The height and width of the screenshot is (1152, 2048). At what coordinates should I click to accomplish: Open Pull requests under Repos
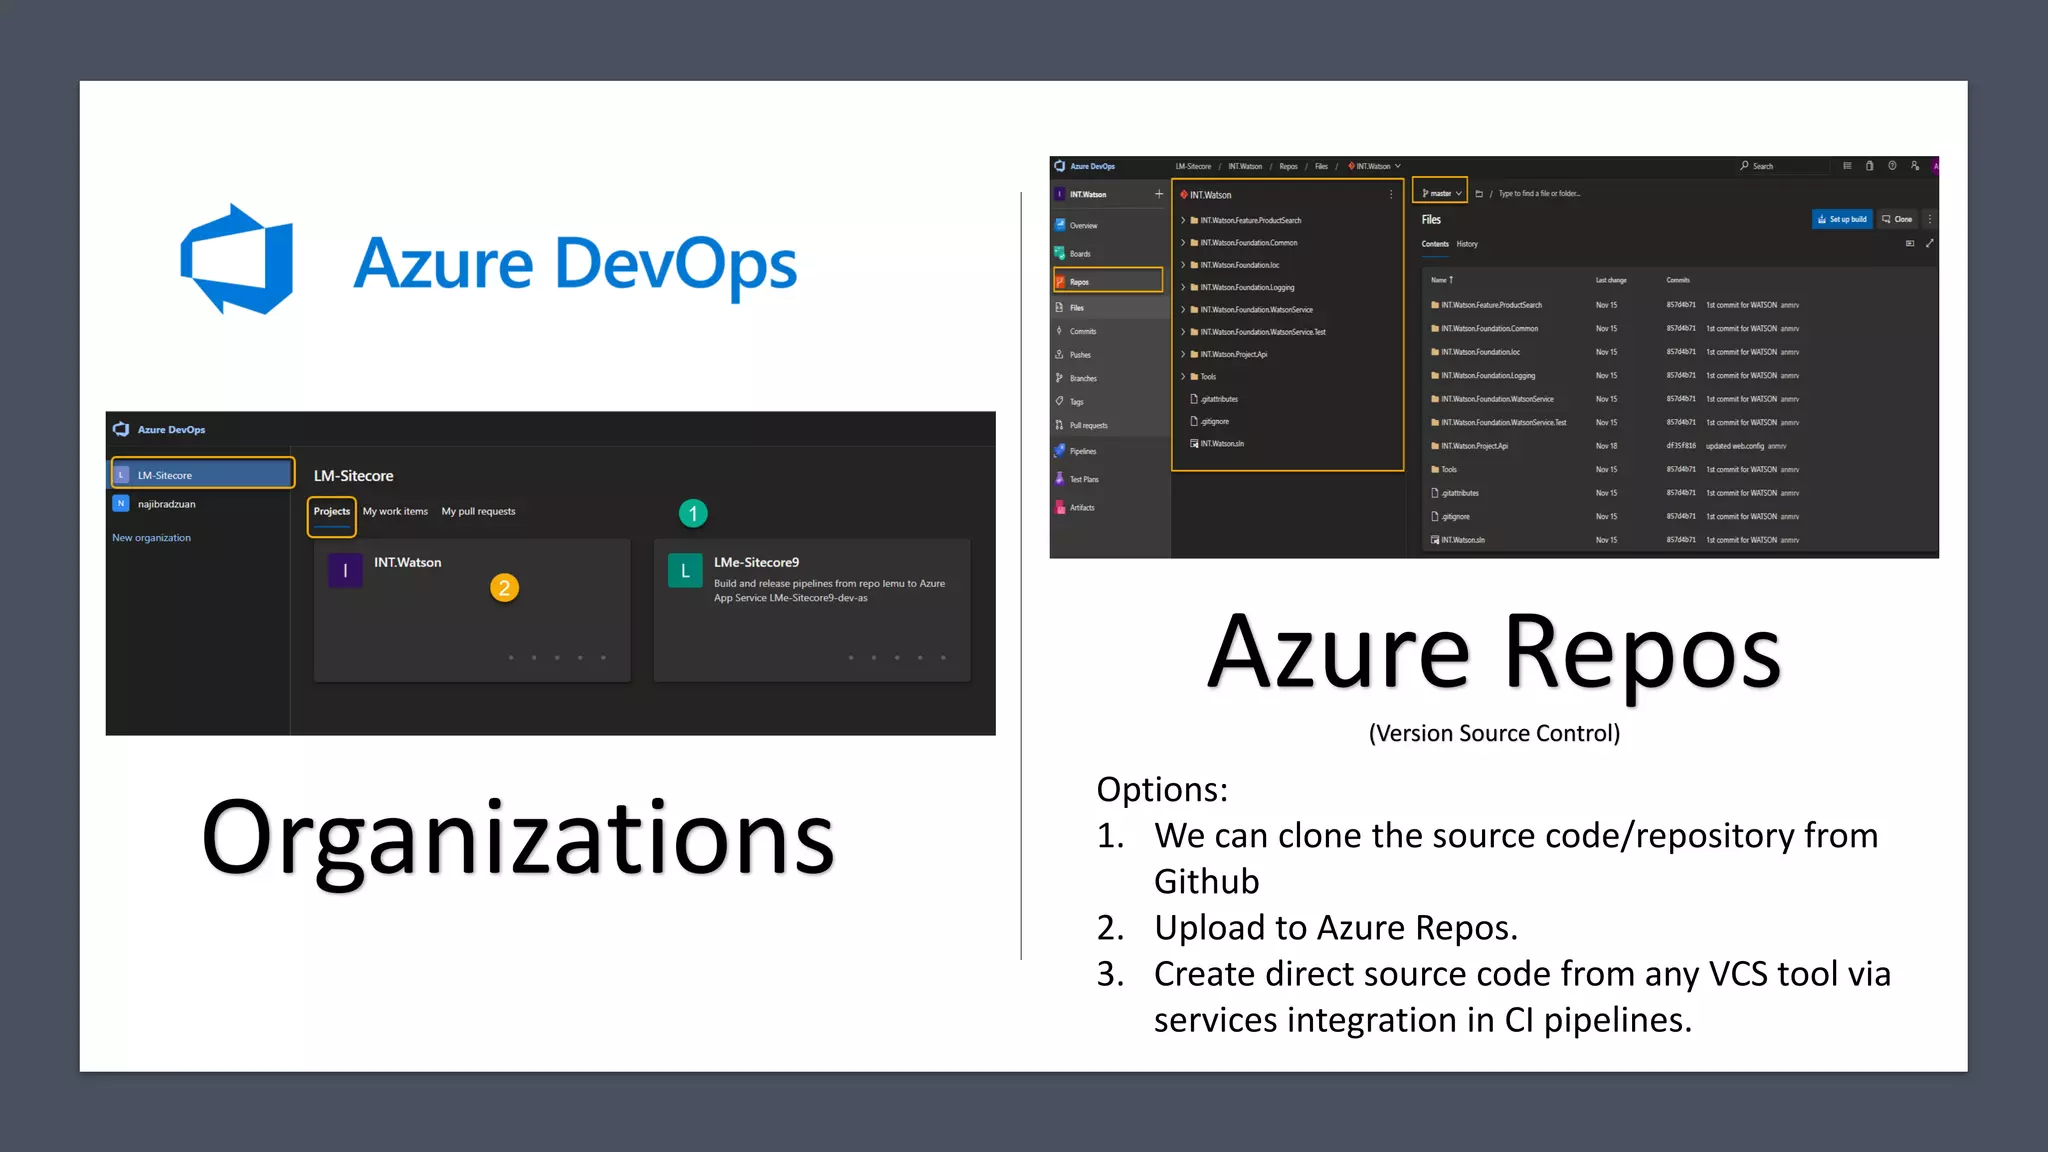click(1088, 425)
